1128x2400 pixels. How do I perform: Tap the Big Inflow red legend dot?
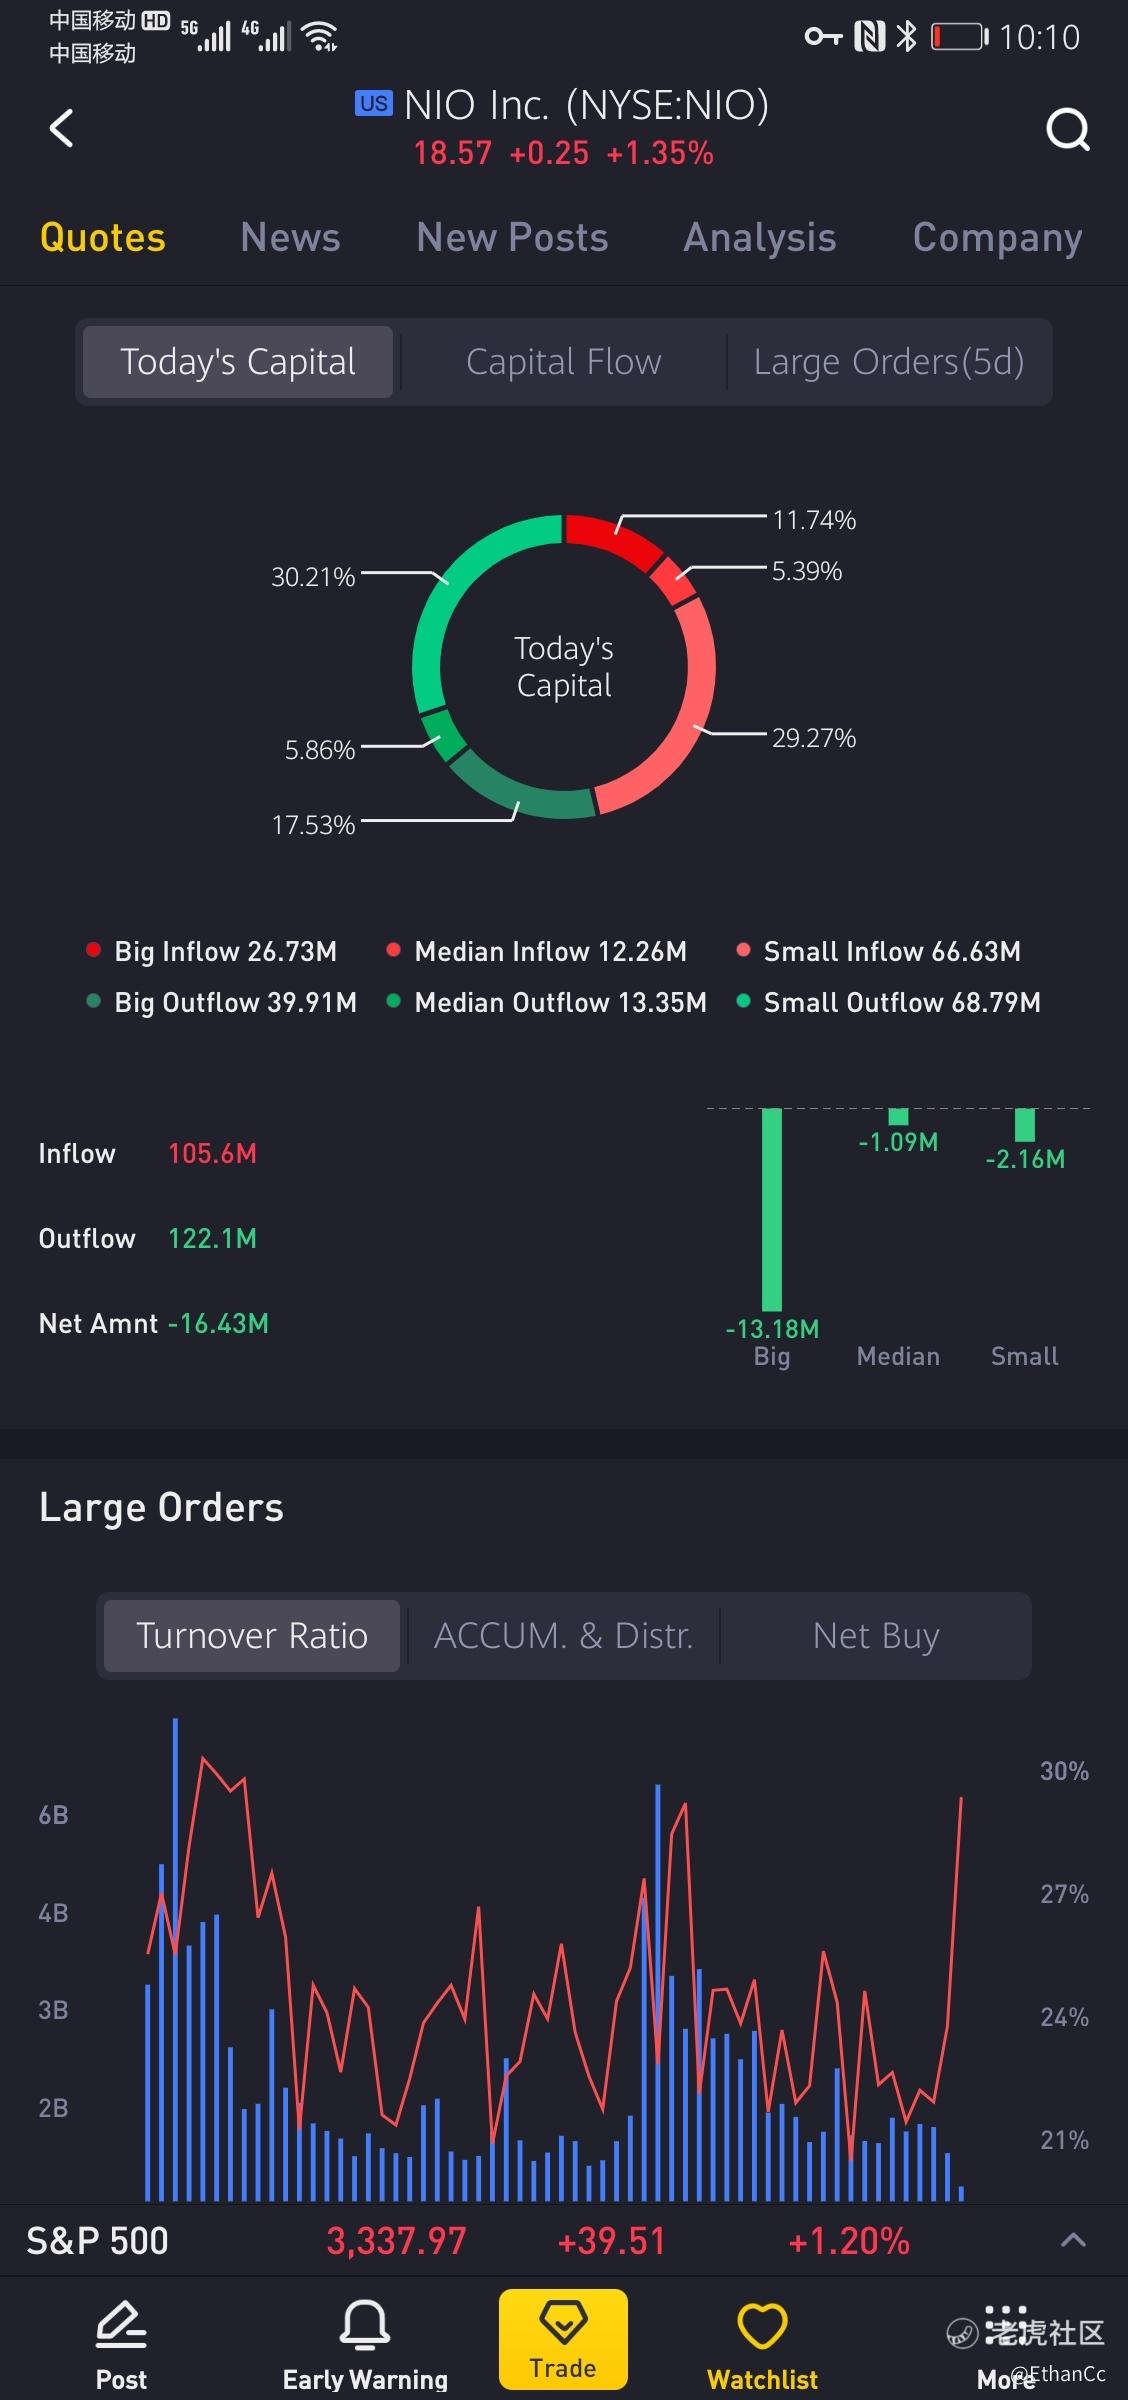pos(93,950)
